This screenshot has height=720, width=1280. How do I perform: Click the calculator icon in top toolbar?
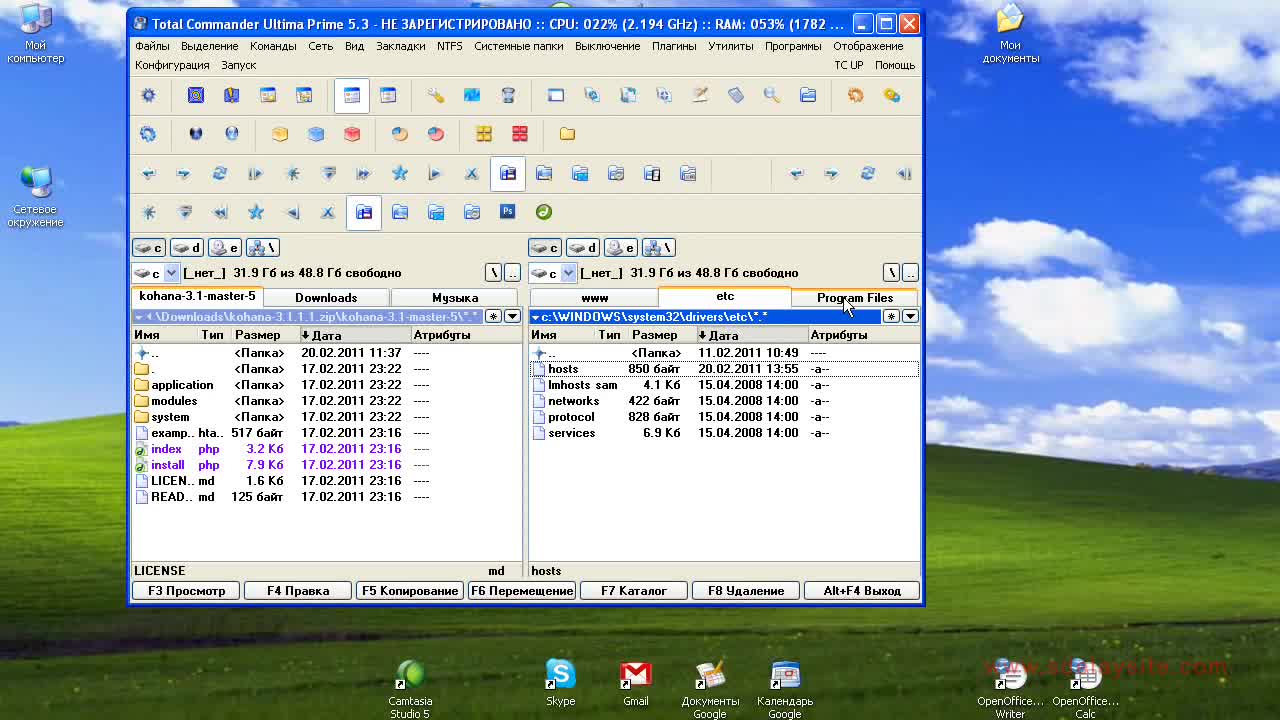(x=736, y=96)
